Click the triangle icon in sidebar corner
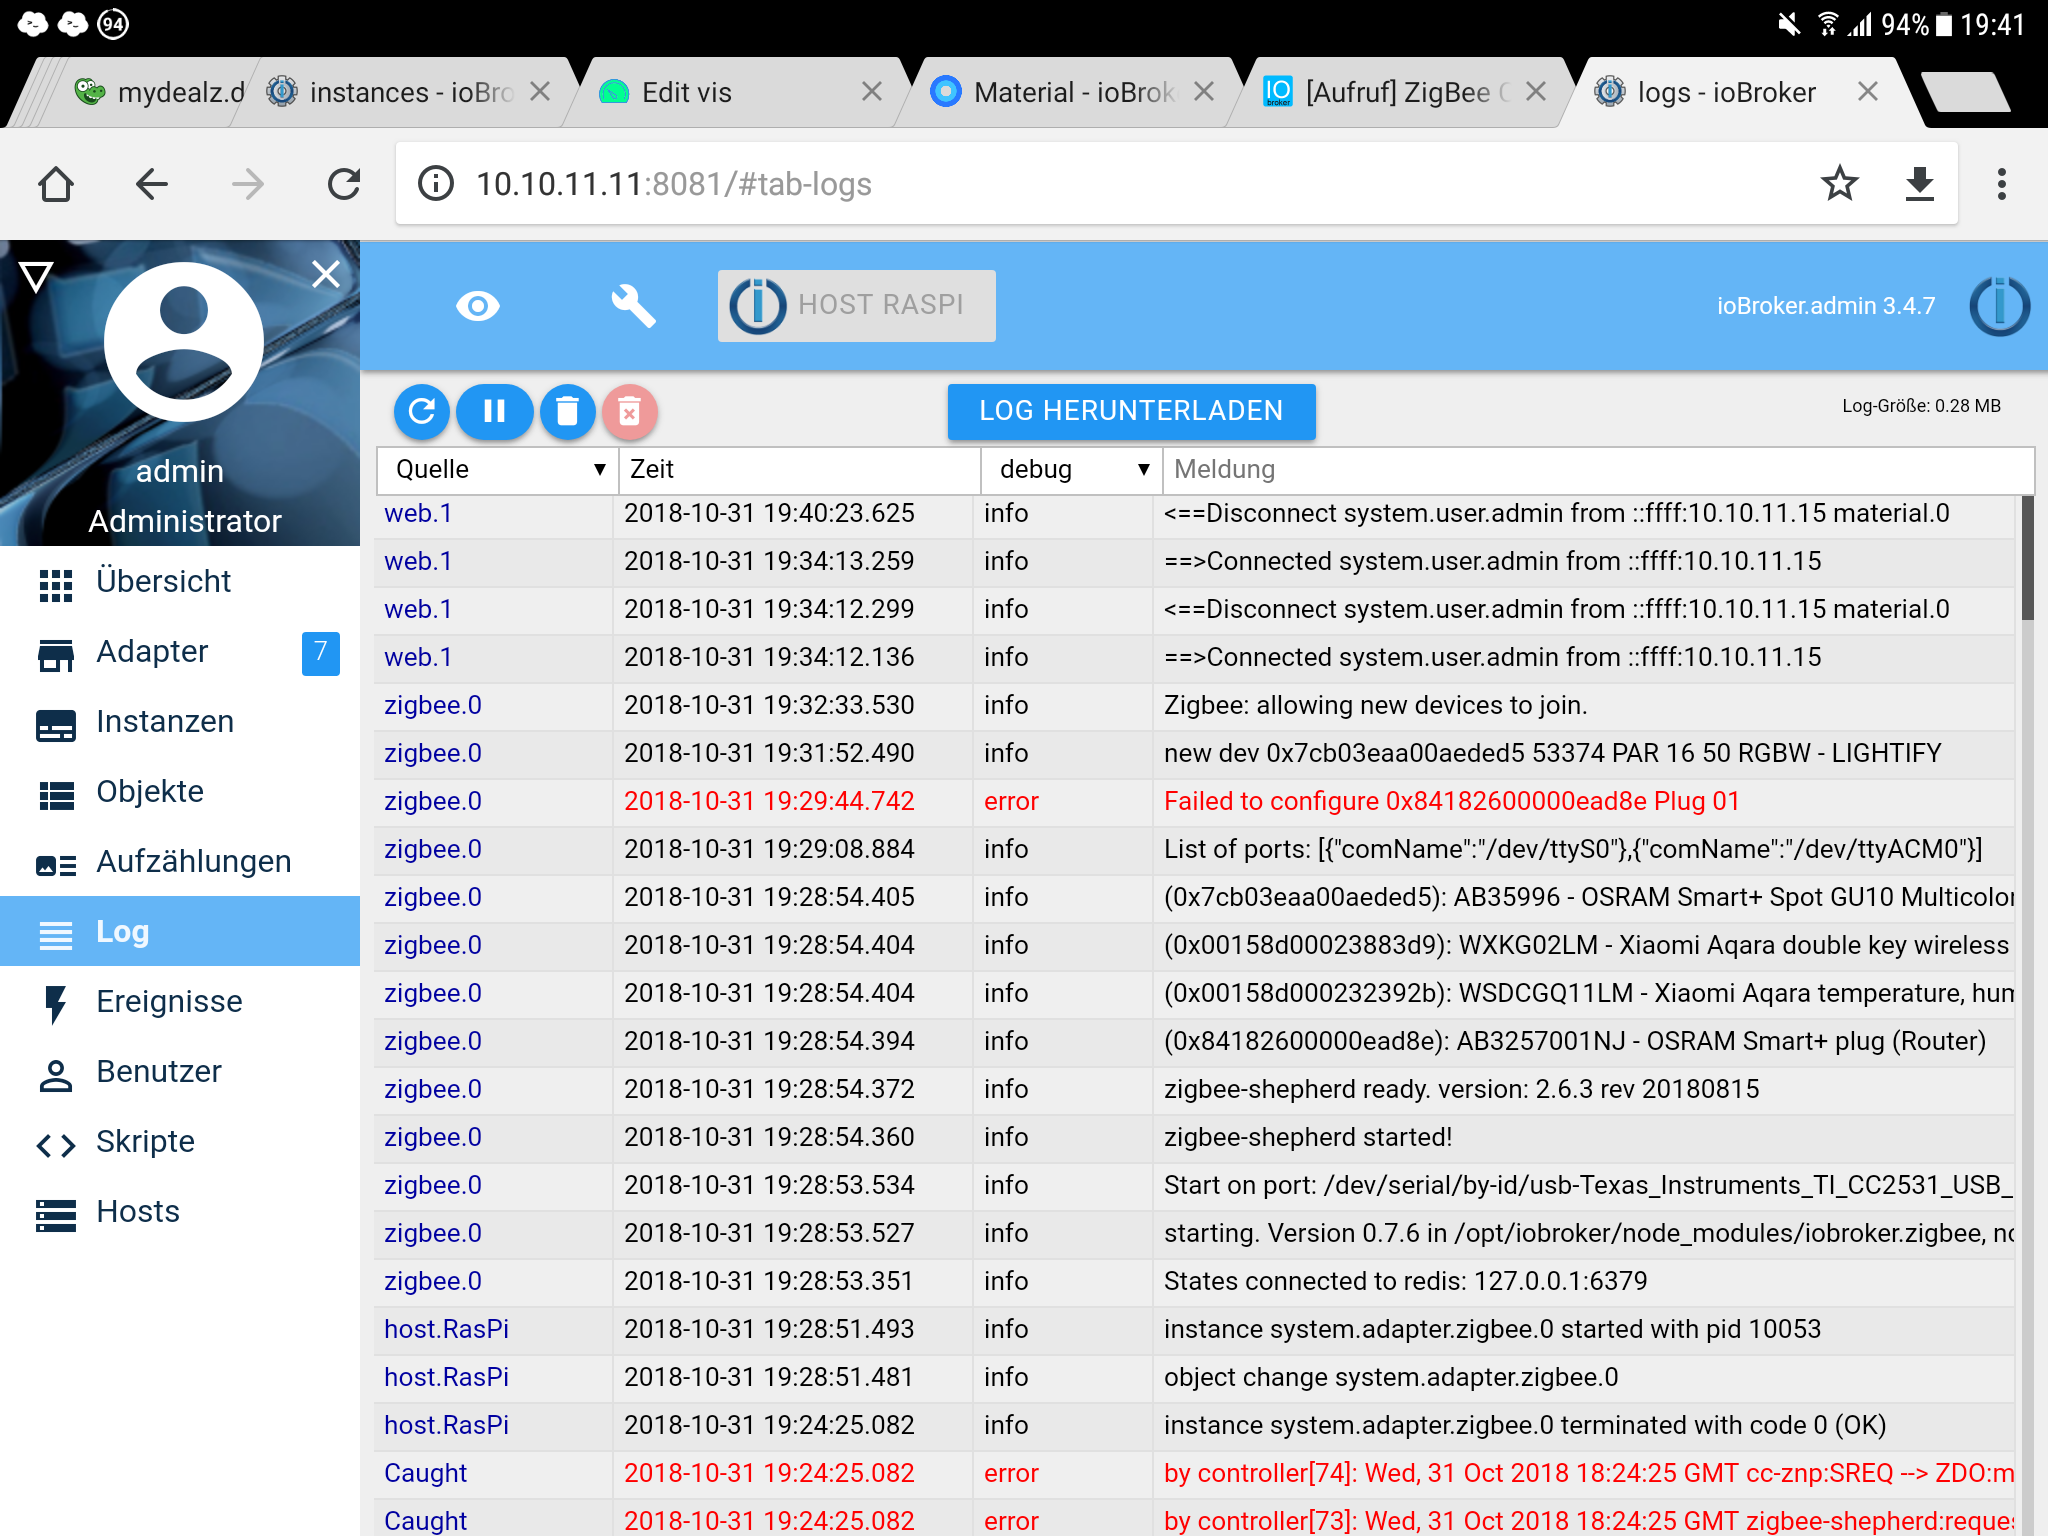2048x1536 pixels. click(x=36, y=276)
